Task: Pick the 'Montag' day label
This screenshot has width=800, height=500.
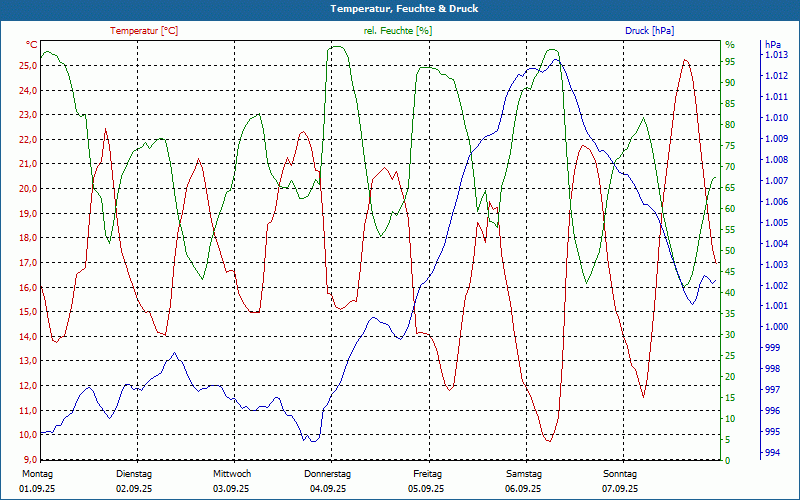Action: click(x=37, y=474)
